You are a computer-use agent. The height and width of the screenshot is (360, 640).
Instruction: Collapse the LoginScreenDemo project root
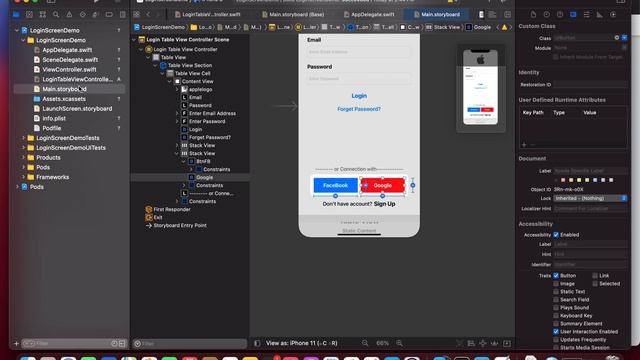coord(17,30)
